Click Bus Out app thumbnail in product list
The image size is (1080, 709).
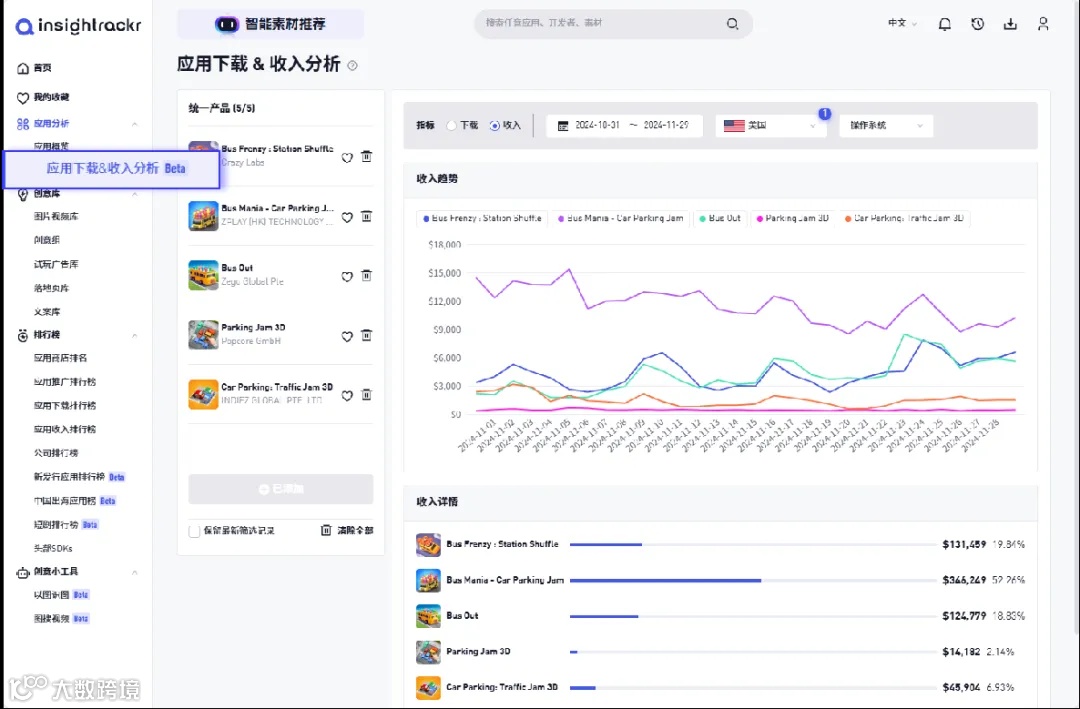pos(203,275)
